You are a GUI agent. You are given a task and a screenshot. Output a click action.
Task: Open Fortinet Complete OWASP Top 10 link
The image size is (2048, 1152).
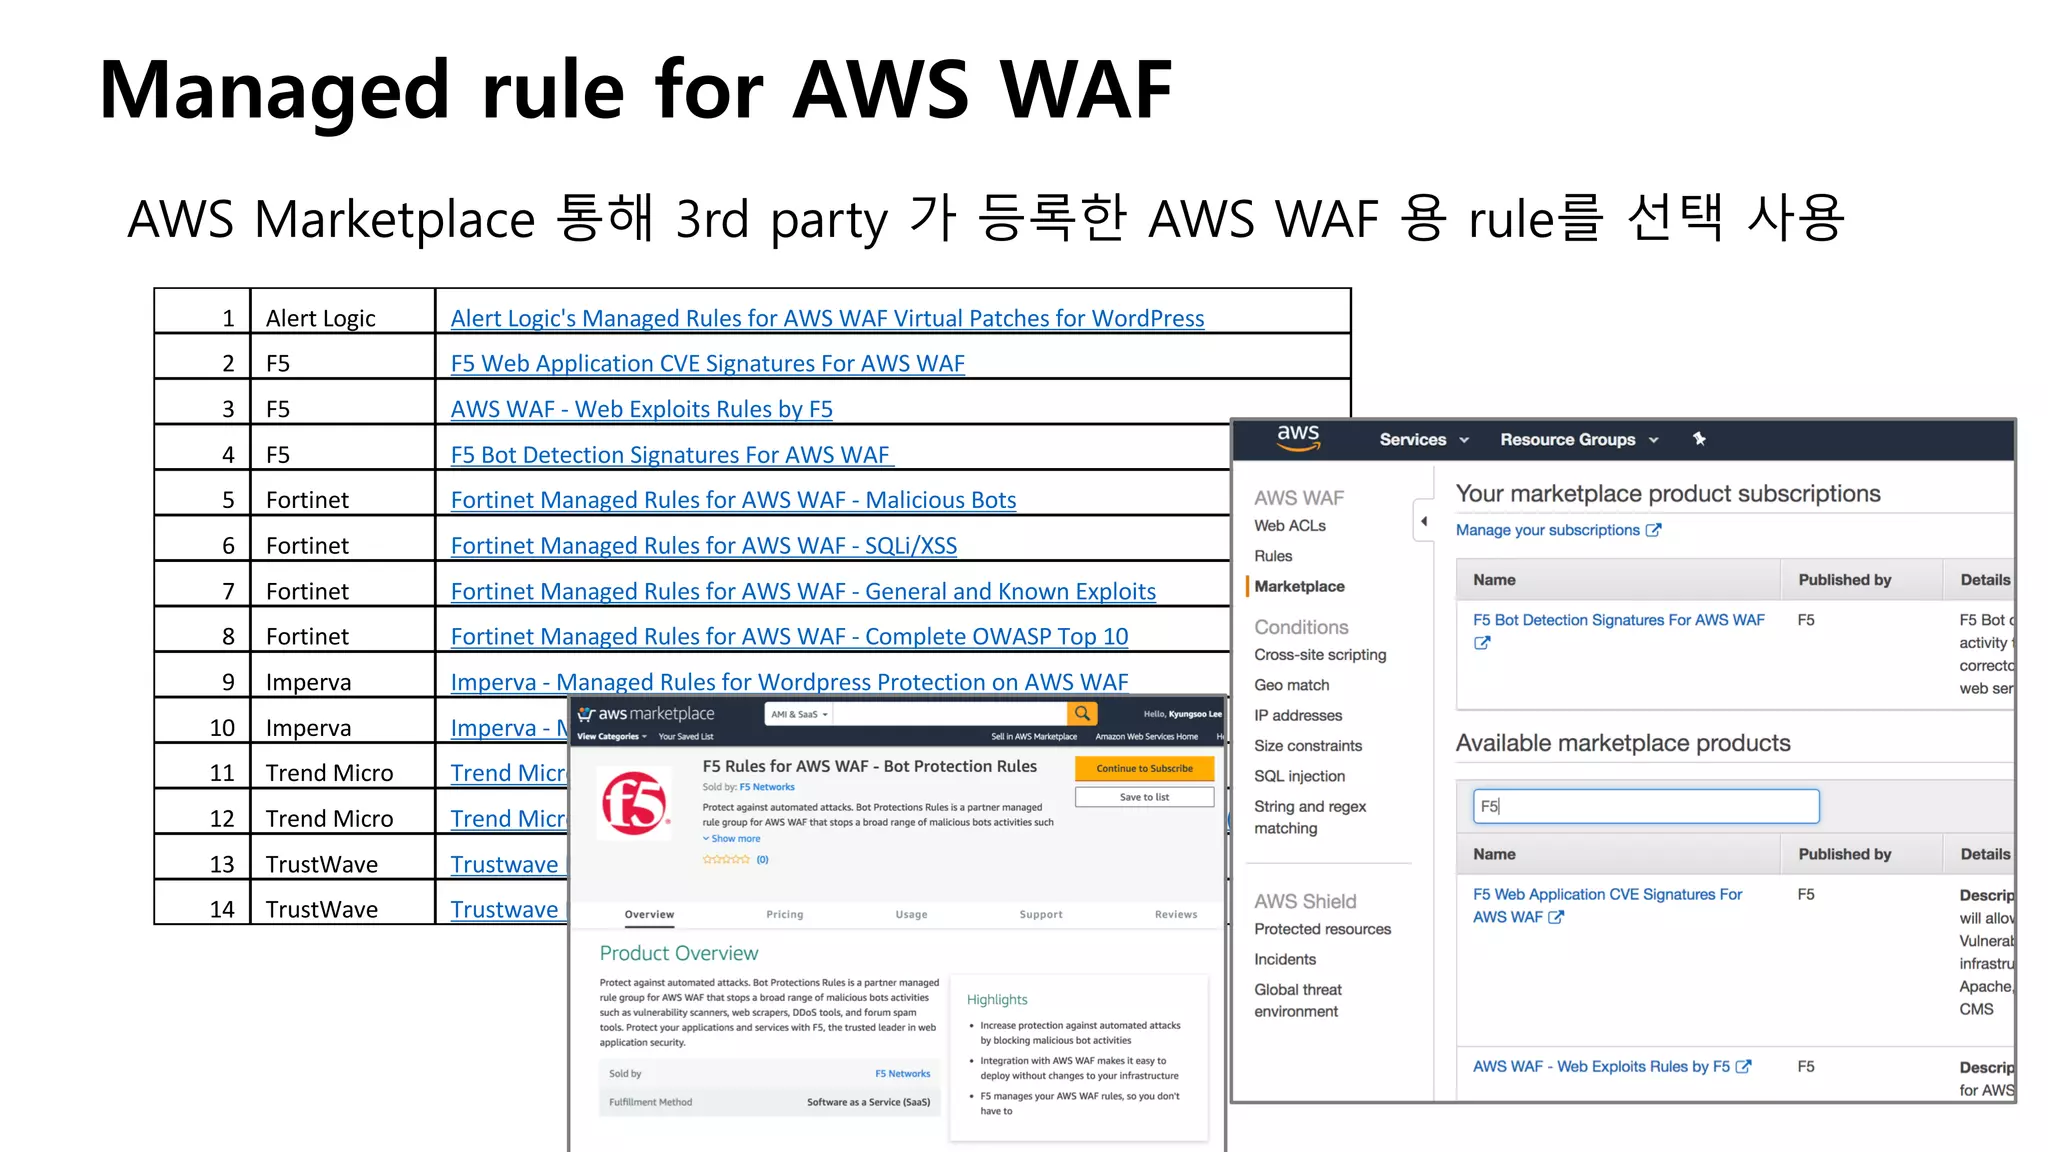click(x=789, y=637)
